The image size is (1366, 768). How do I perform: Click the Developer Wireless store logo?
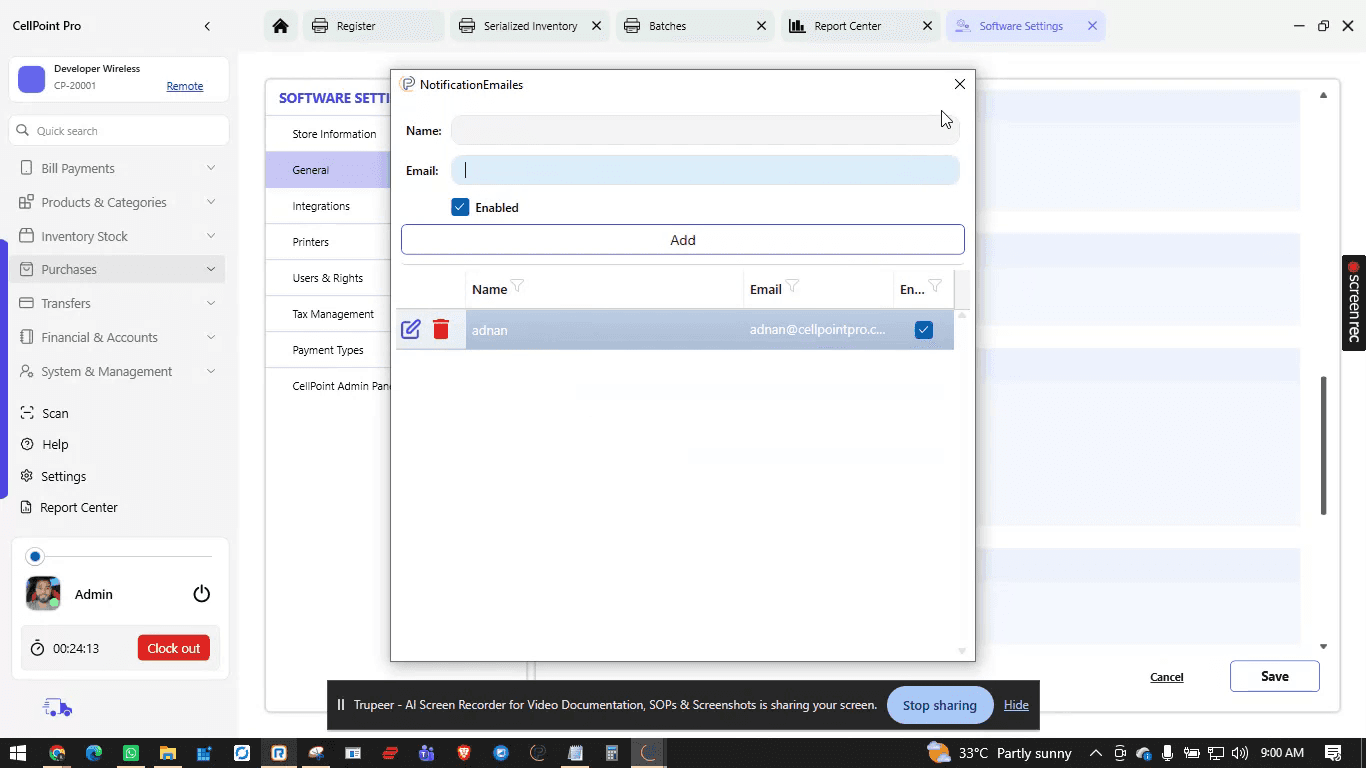tap(32, 79)
